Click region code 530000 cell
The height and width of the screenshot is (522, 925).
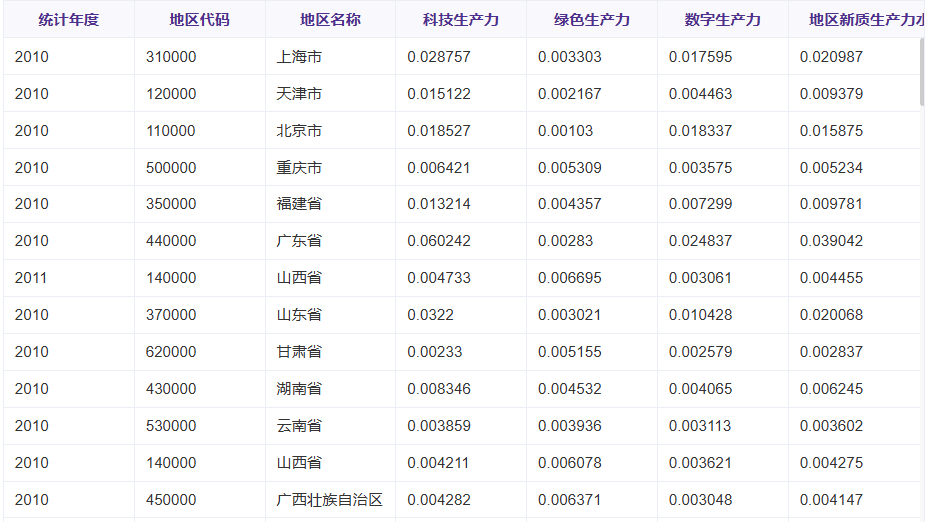click(171, 426)
